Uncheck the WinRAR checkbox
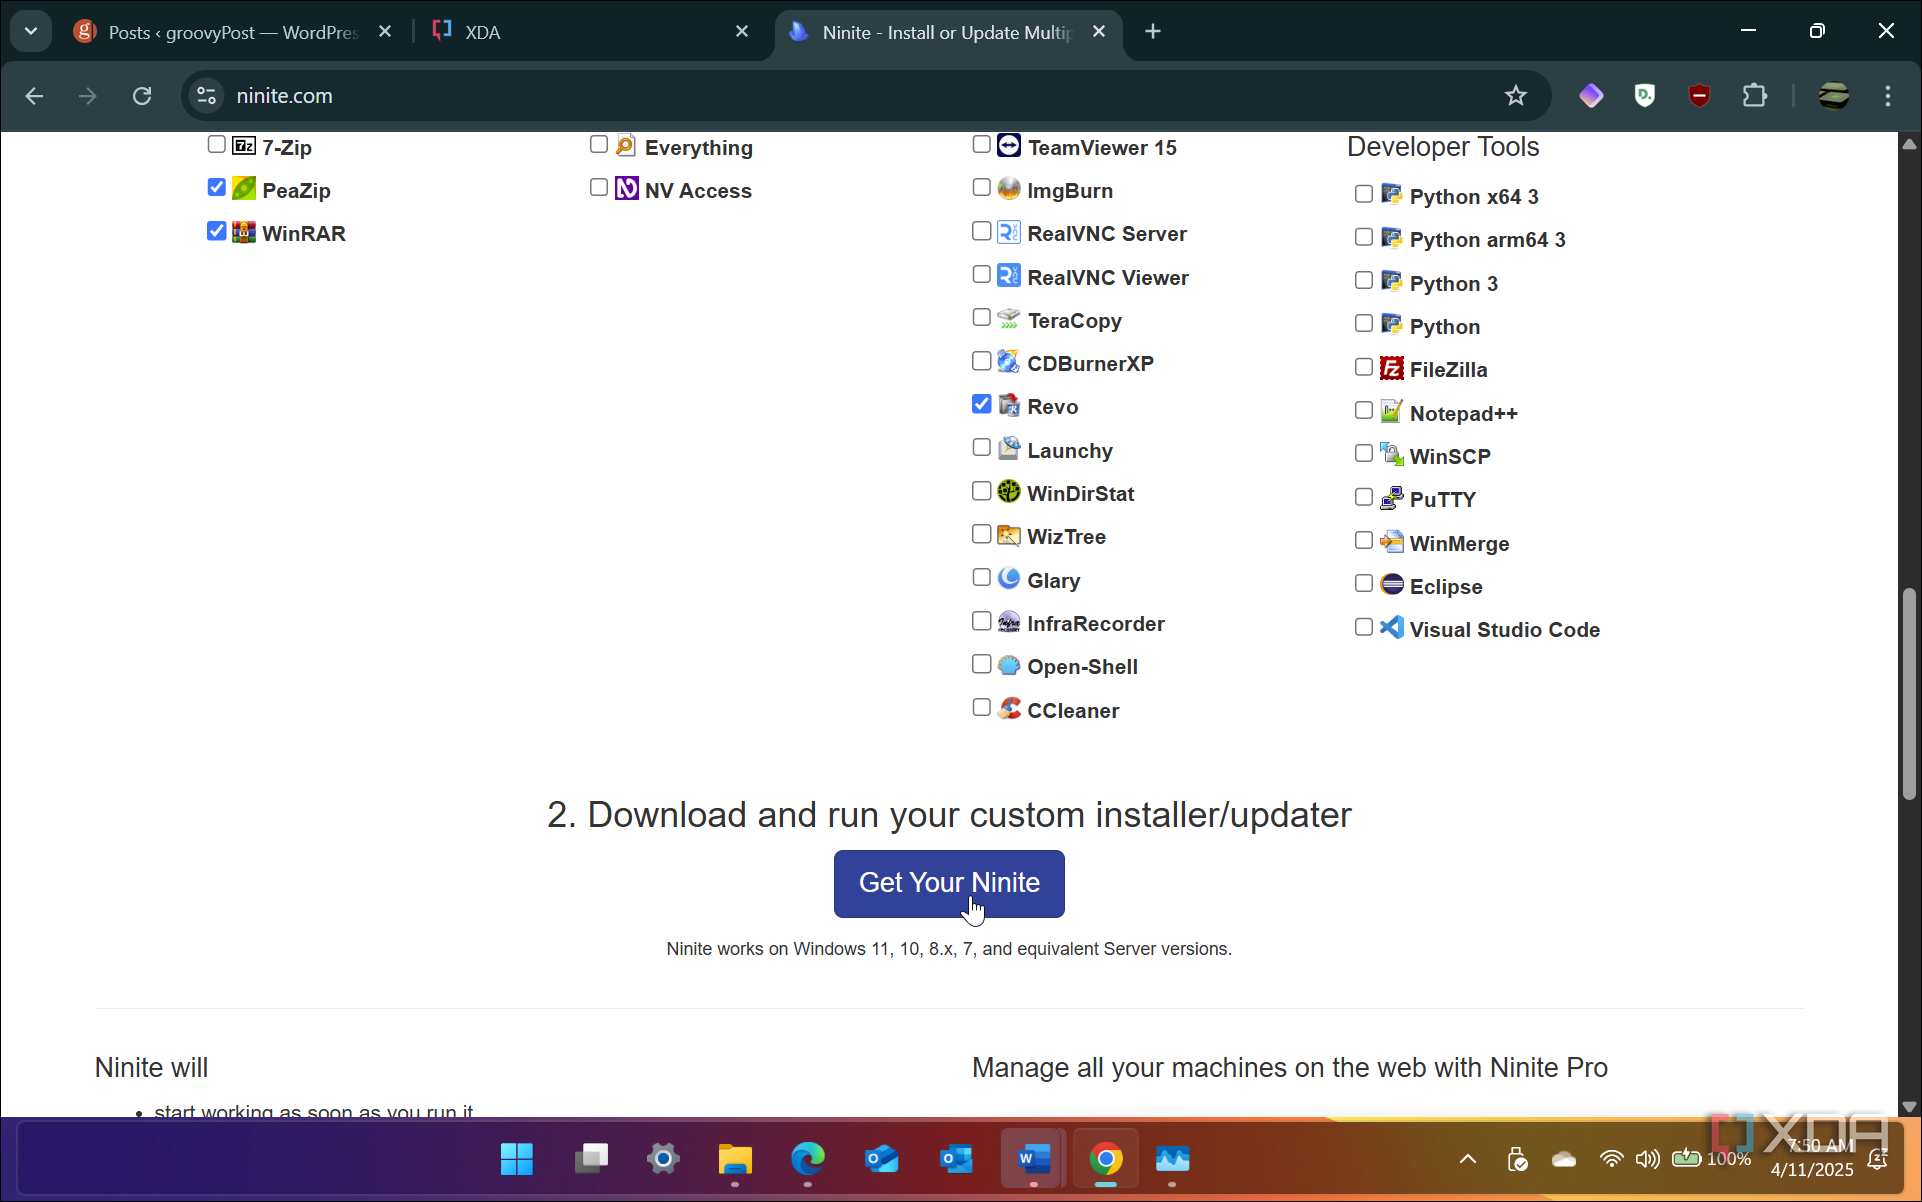Screen dimensions: 1922x1202 pos(216,231)
